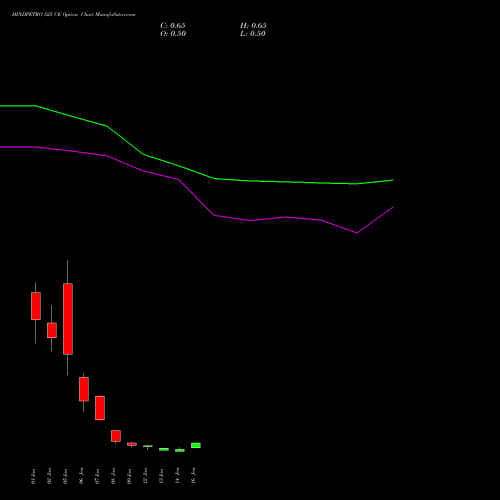This screenshot has height=500, width=500.
Task: Click the largest green candlestick on the chart
Action: tap(196, 445)
